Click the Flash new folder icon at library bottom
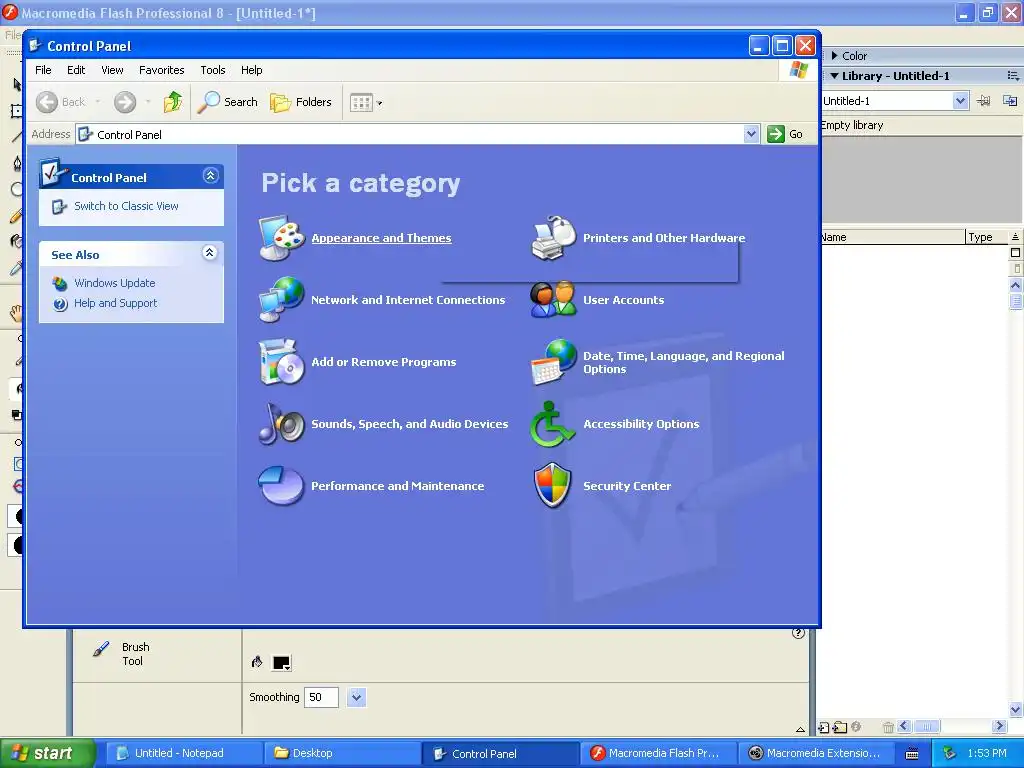This screenshot has width=1024, height=768. tap(840, 727)
